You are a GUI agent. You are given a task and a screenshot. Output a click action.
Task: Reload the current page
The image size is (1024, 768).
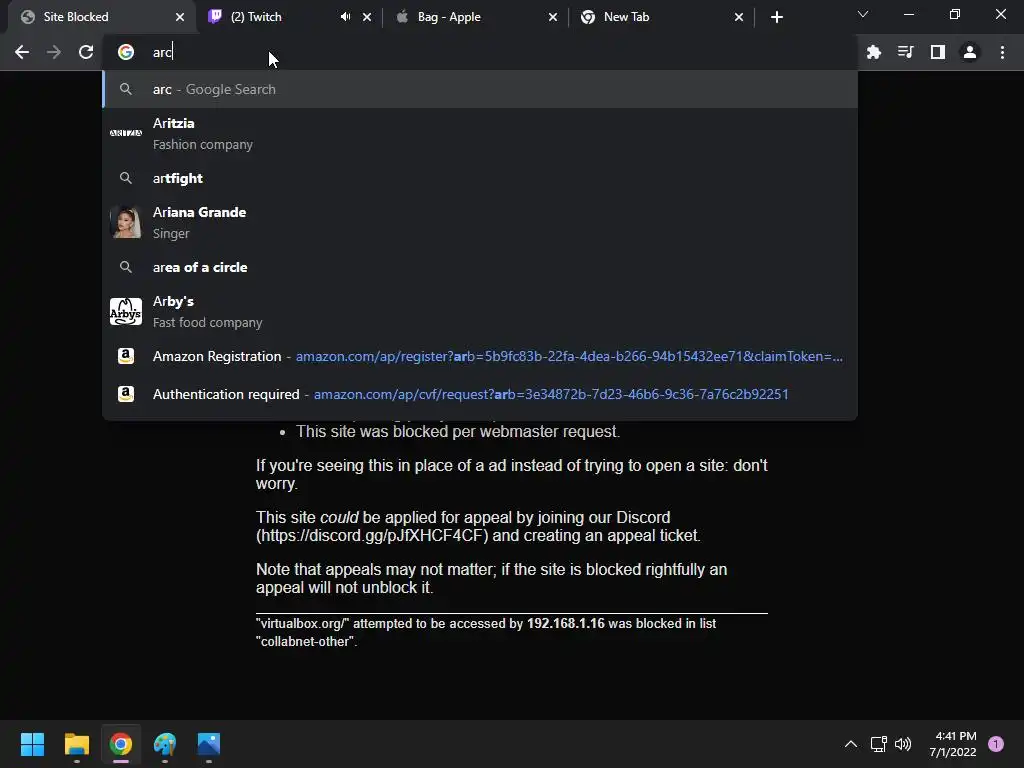pyautogui.click(x=86, y=52)
